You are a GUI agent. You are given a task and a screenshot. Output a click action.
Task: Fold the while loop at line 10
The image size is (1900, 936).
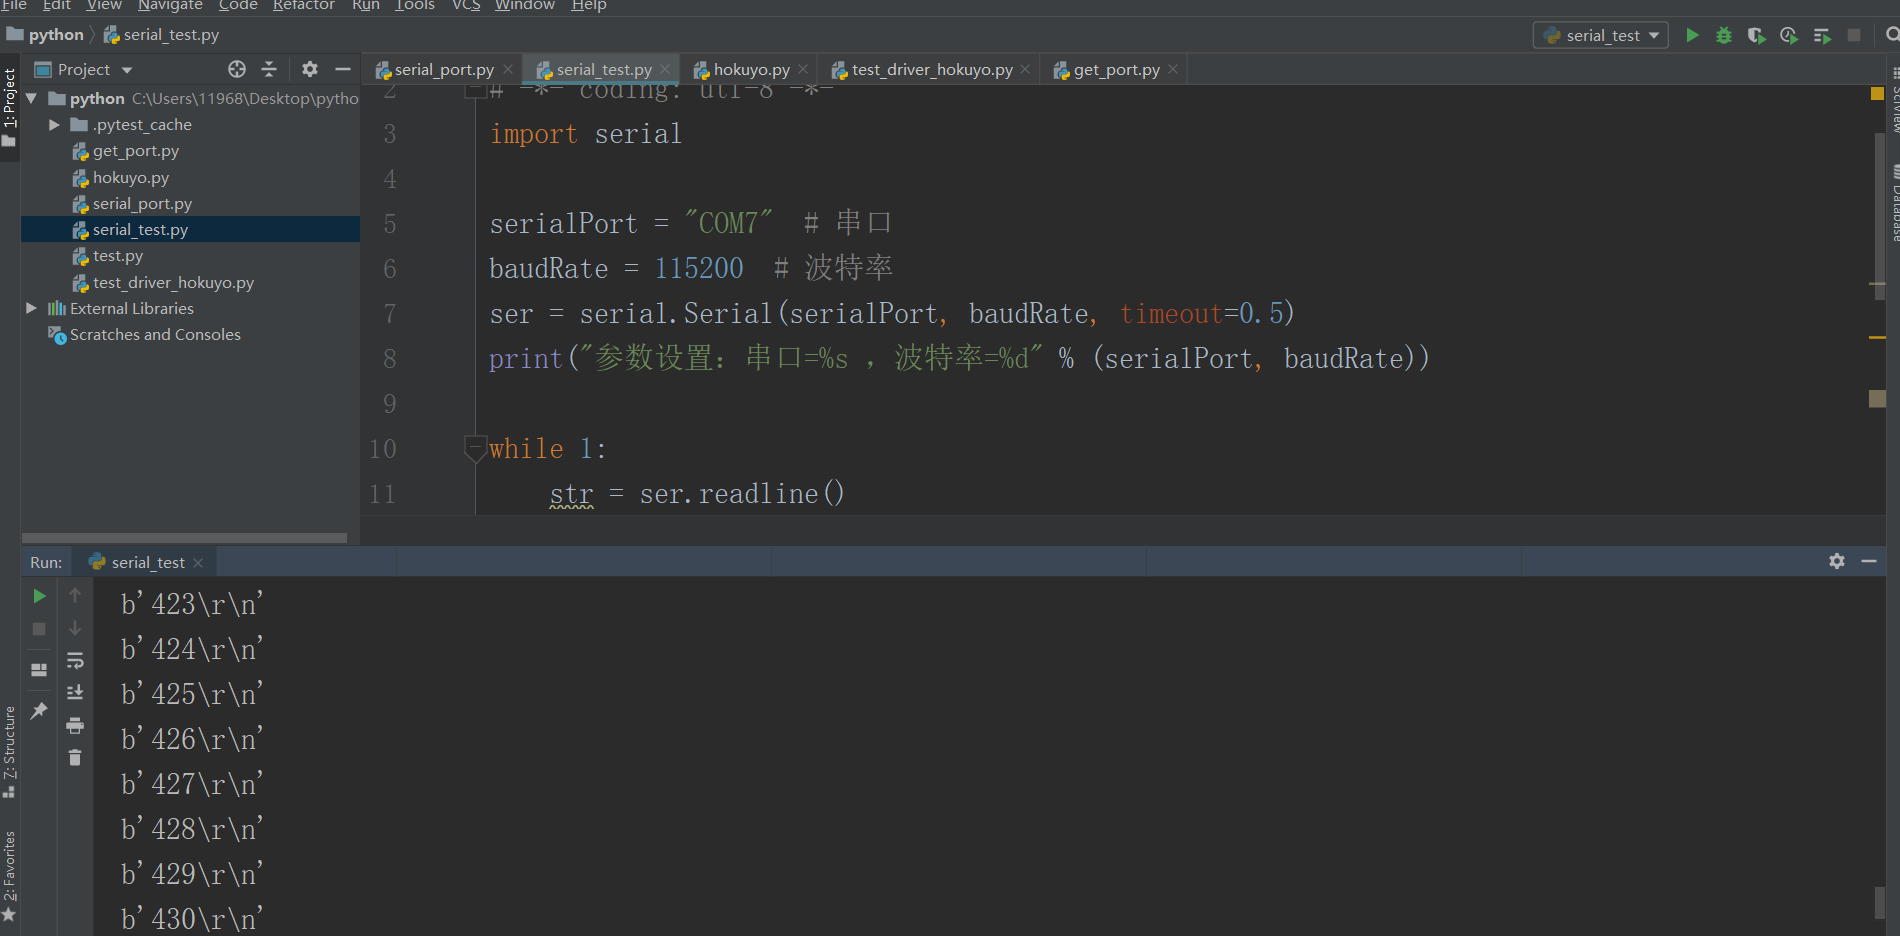tap(475, 448)
